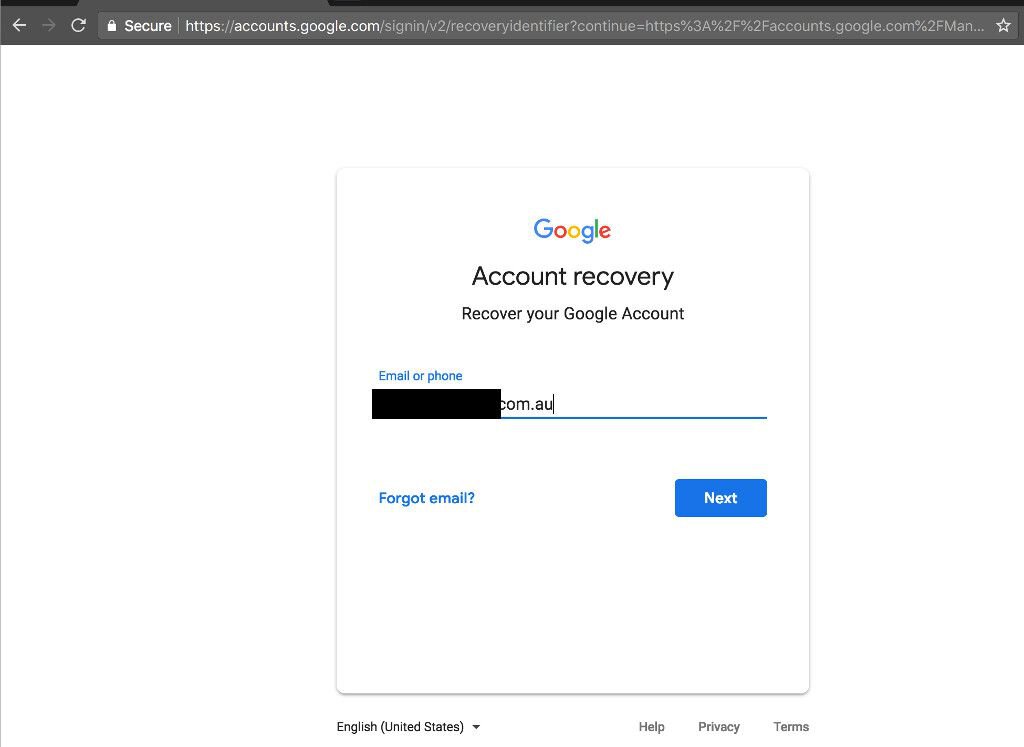
Task: Reload the page with the refresh icon
Action: coord(78,25)
